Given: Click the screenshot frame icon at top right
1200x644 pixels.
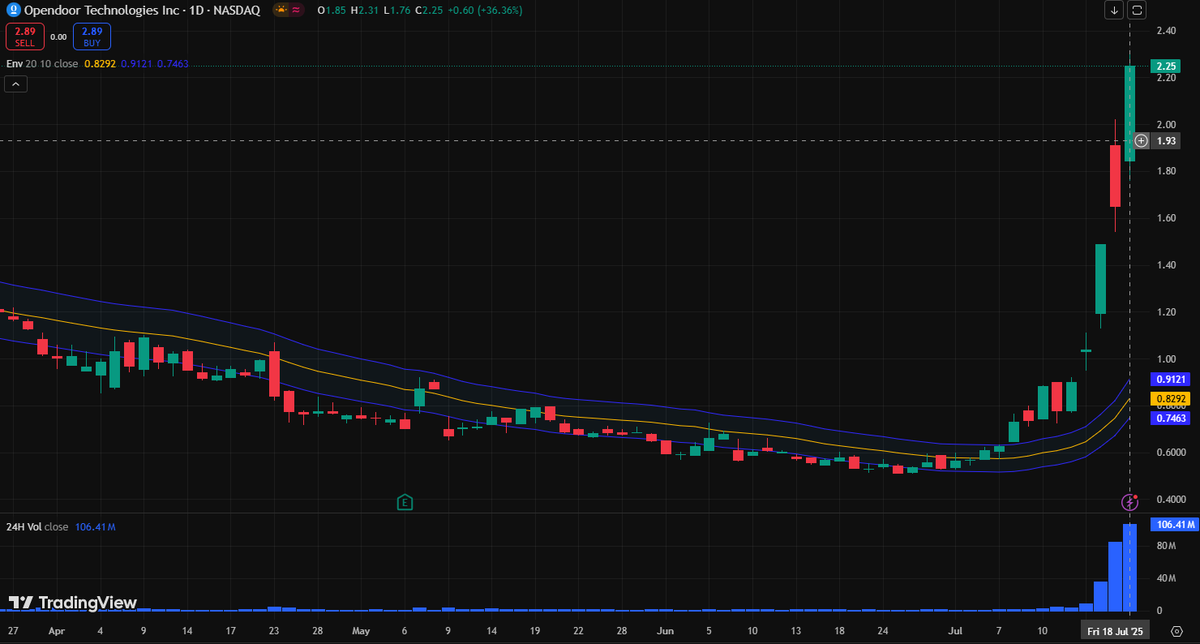Looking at the screenshot, I should click(1138, 10).
